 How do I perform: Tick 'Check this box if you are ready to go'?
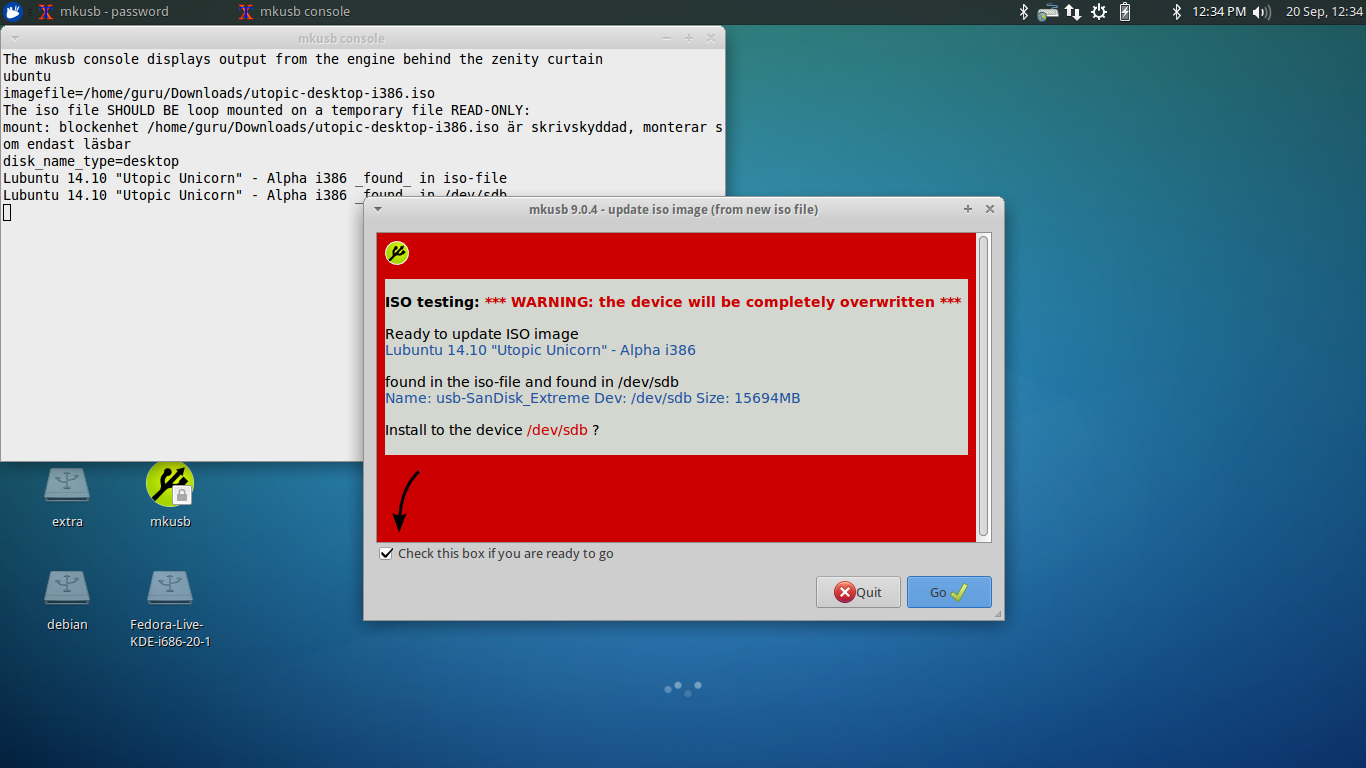tap(386, 553)
